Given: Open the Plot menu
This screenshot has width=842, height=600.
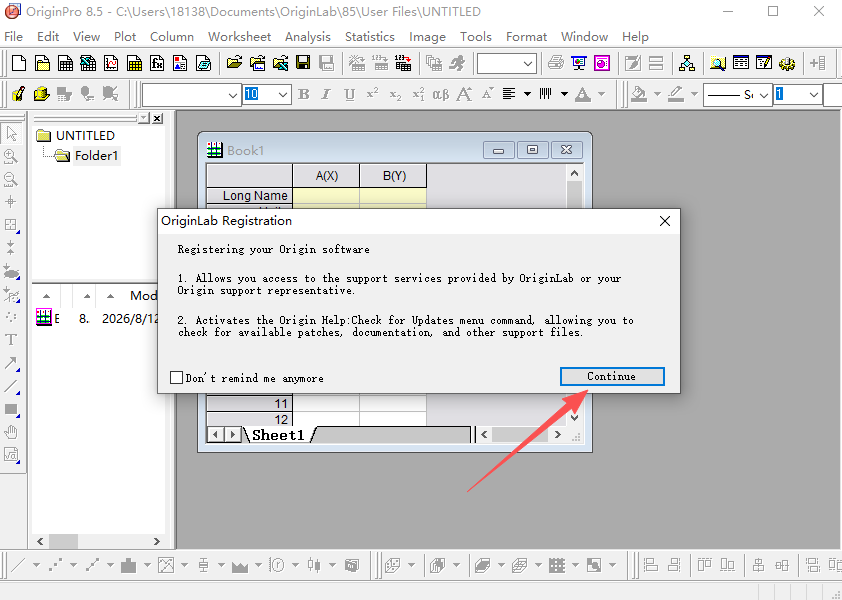Looking at the screenshot, I should [125, 37].
